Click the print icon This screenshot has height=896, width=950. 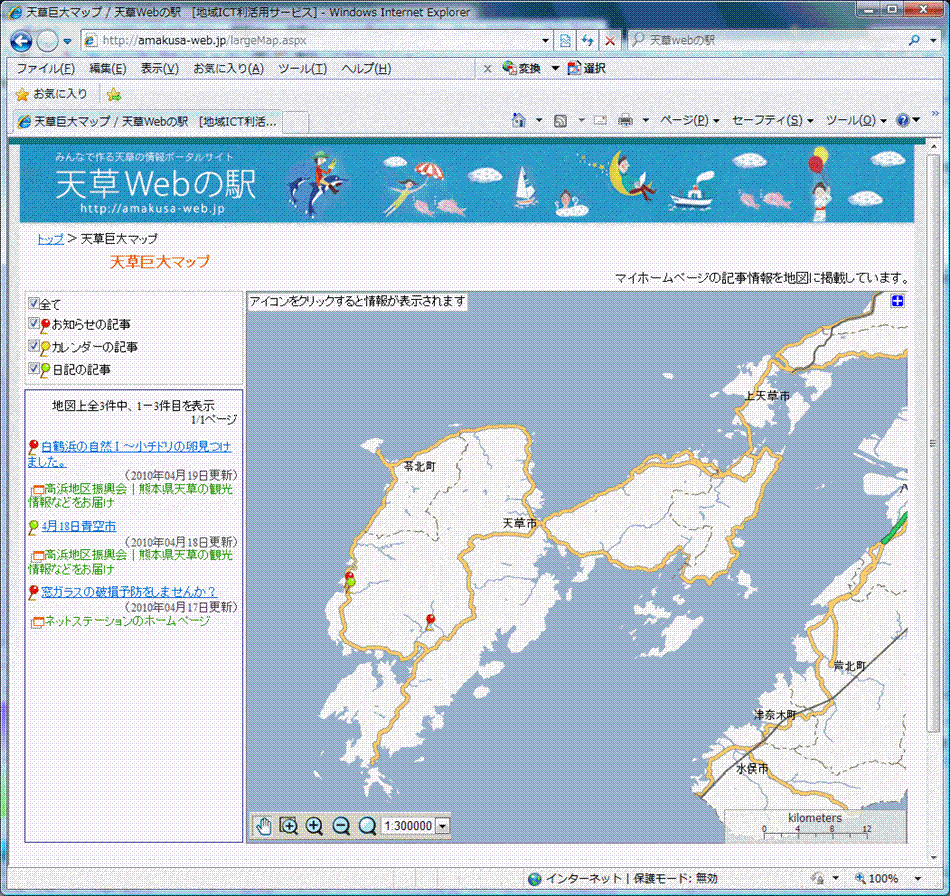click(x=625, y=121)
